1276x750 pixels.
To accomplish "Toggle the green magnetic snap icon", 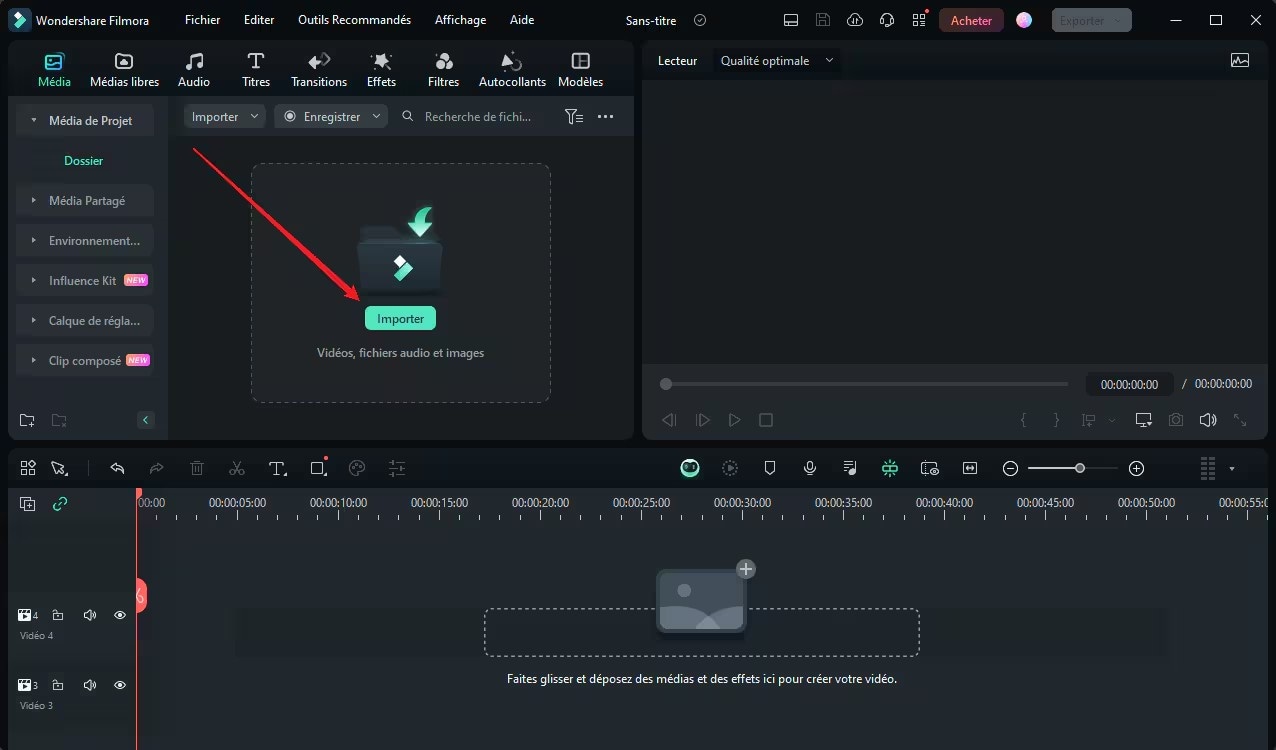I will coord(890,468).
